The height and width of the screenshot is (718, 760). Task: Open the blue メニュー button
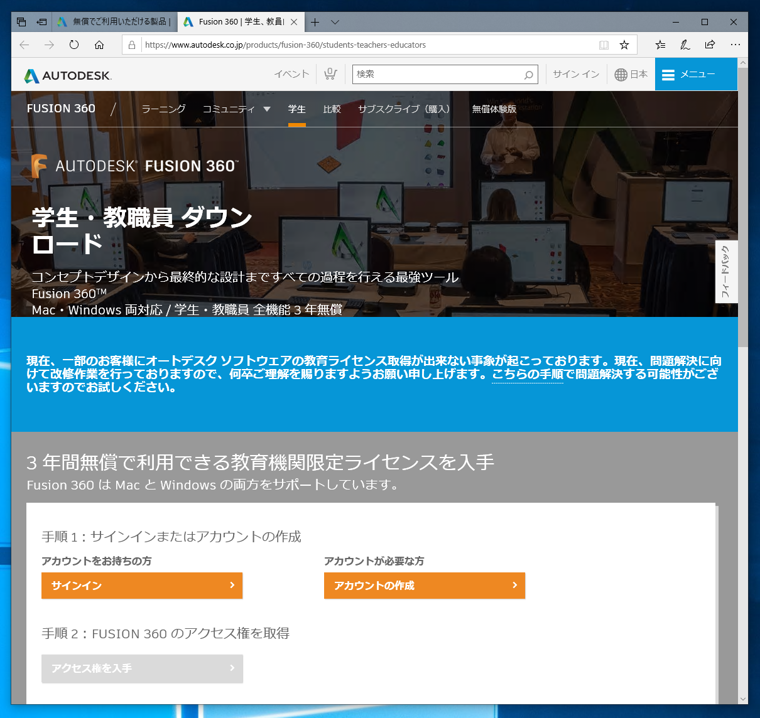pos(696,74)
